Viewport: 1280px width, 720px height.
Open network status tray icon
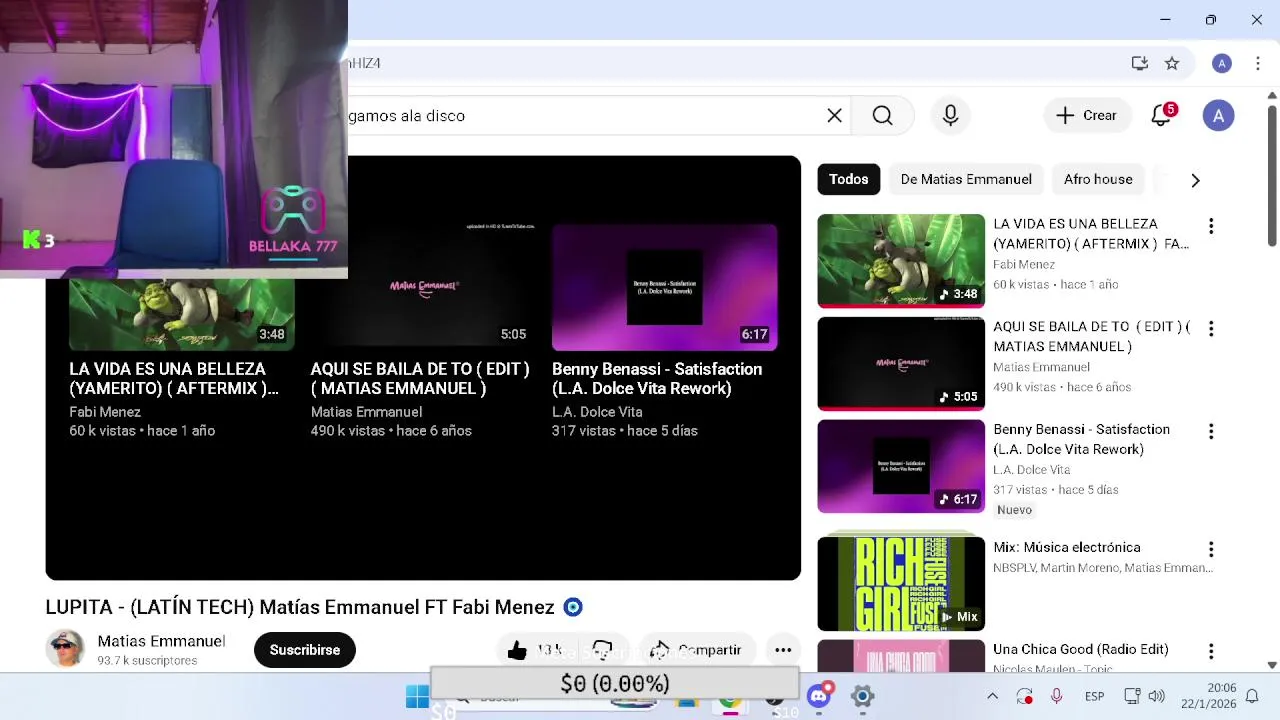tap(1132, 696)
